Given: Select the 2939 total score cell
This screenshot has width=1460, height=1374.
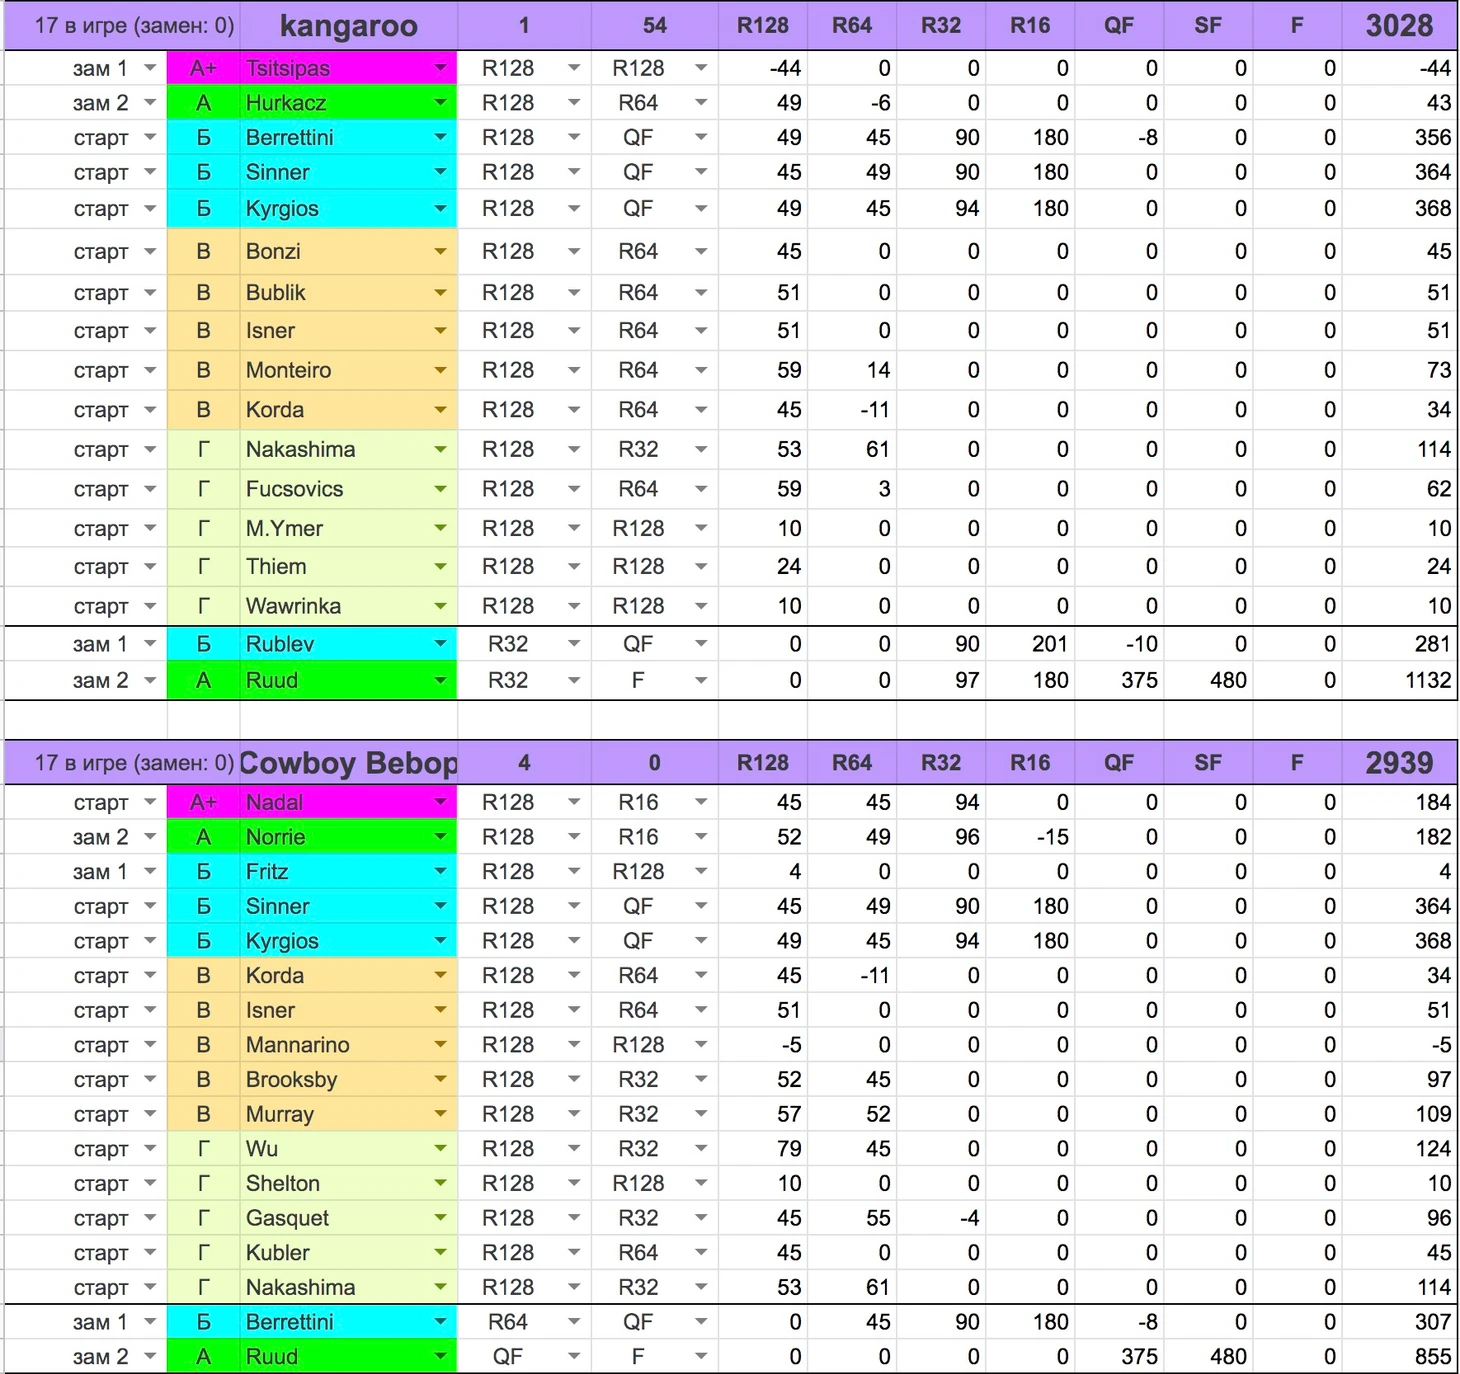Looking at the screenshot, I should coord(1398,763).
